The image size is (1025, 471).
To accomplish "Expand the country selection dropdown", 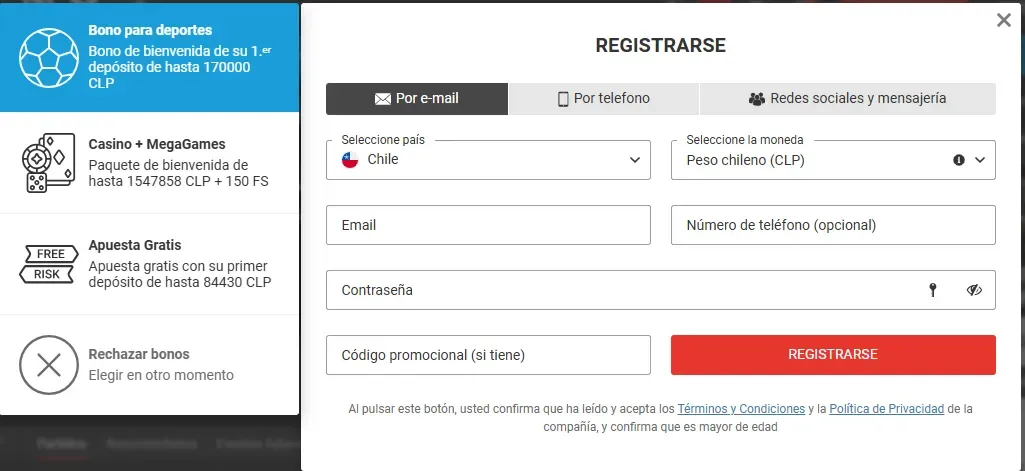I will tap(634, 160).
